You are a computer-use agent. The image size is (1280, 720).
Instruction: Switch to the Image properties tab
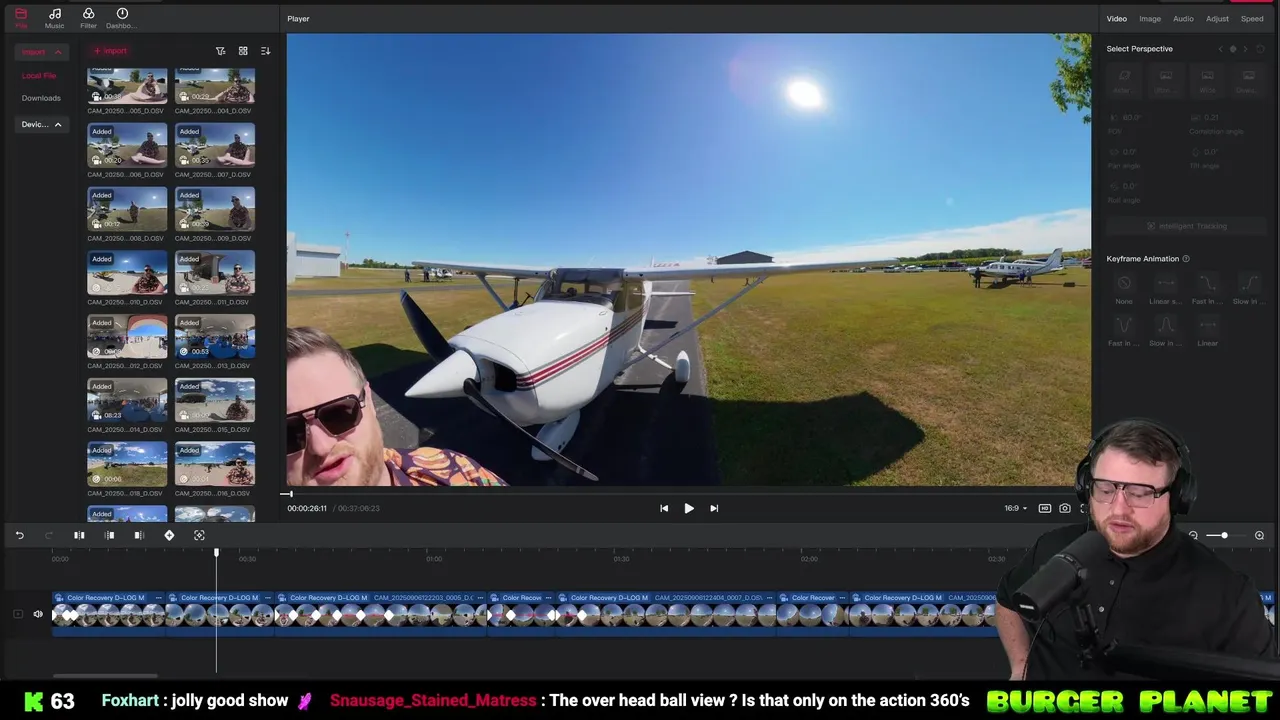click(1150, 18)
